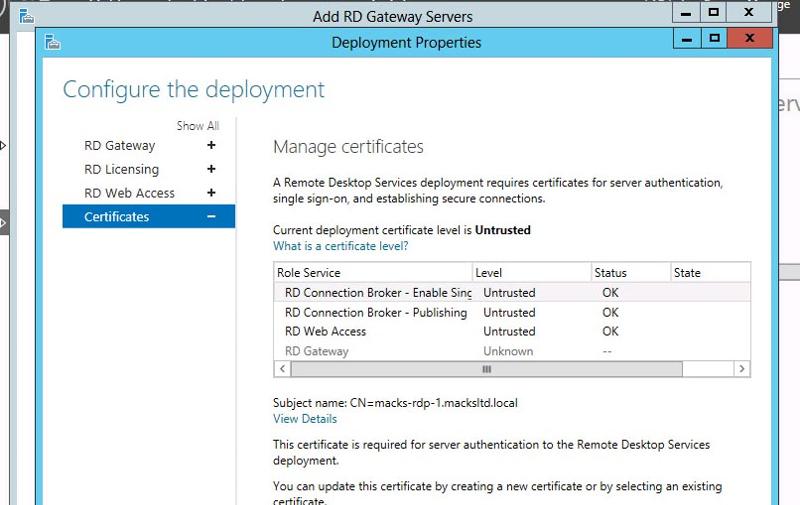Click the Add RD Gateway Servers window icon
The width and height of the screenshot is (800, 505).
point(26,16)
